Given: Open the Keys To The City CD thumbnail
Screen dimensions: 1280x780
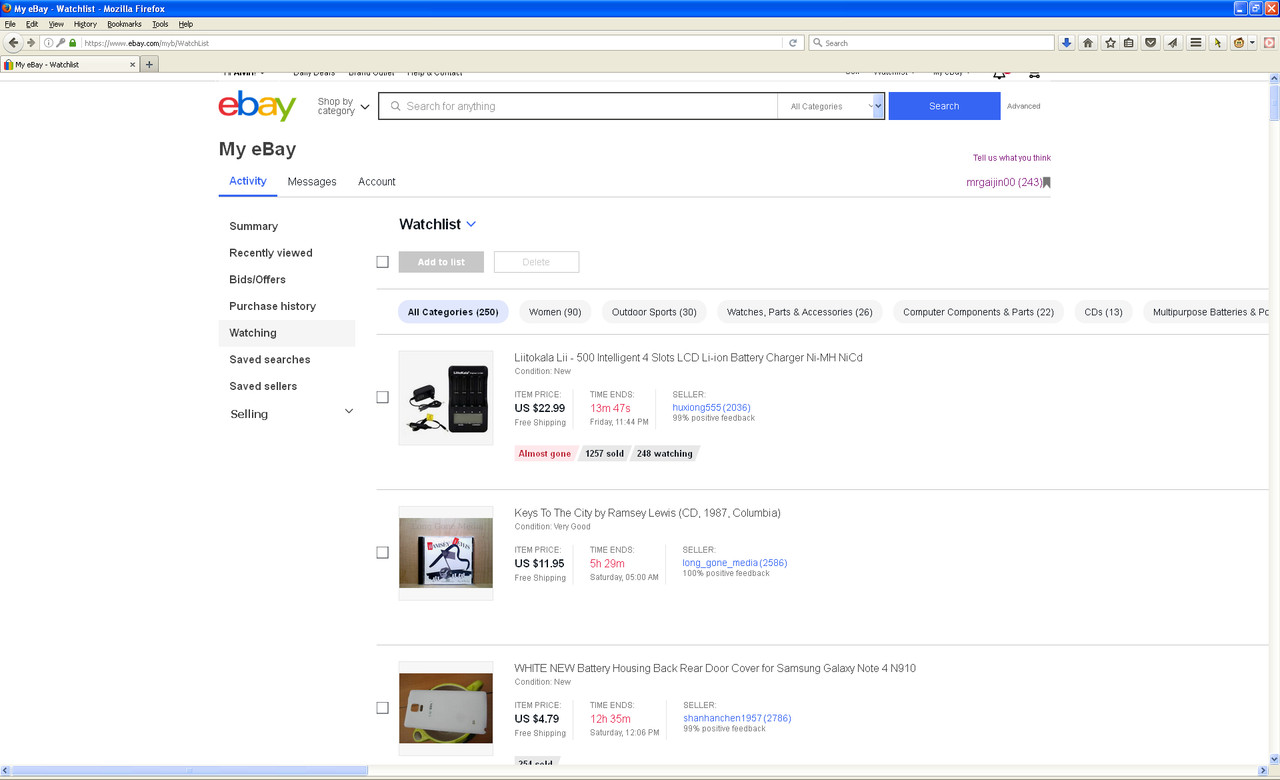Looking at the screenshot, I should 446,553.
